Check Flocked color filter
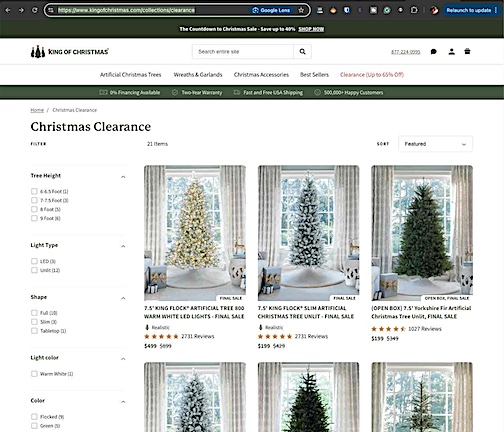The image size is (504, 432). pyautogui.click(x=34, y=417)
